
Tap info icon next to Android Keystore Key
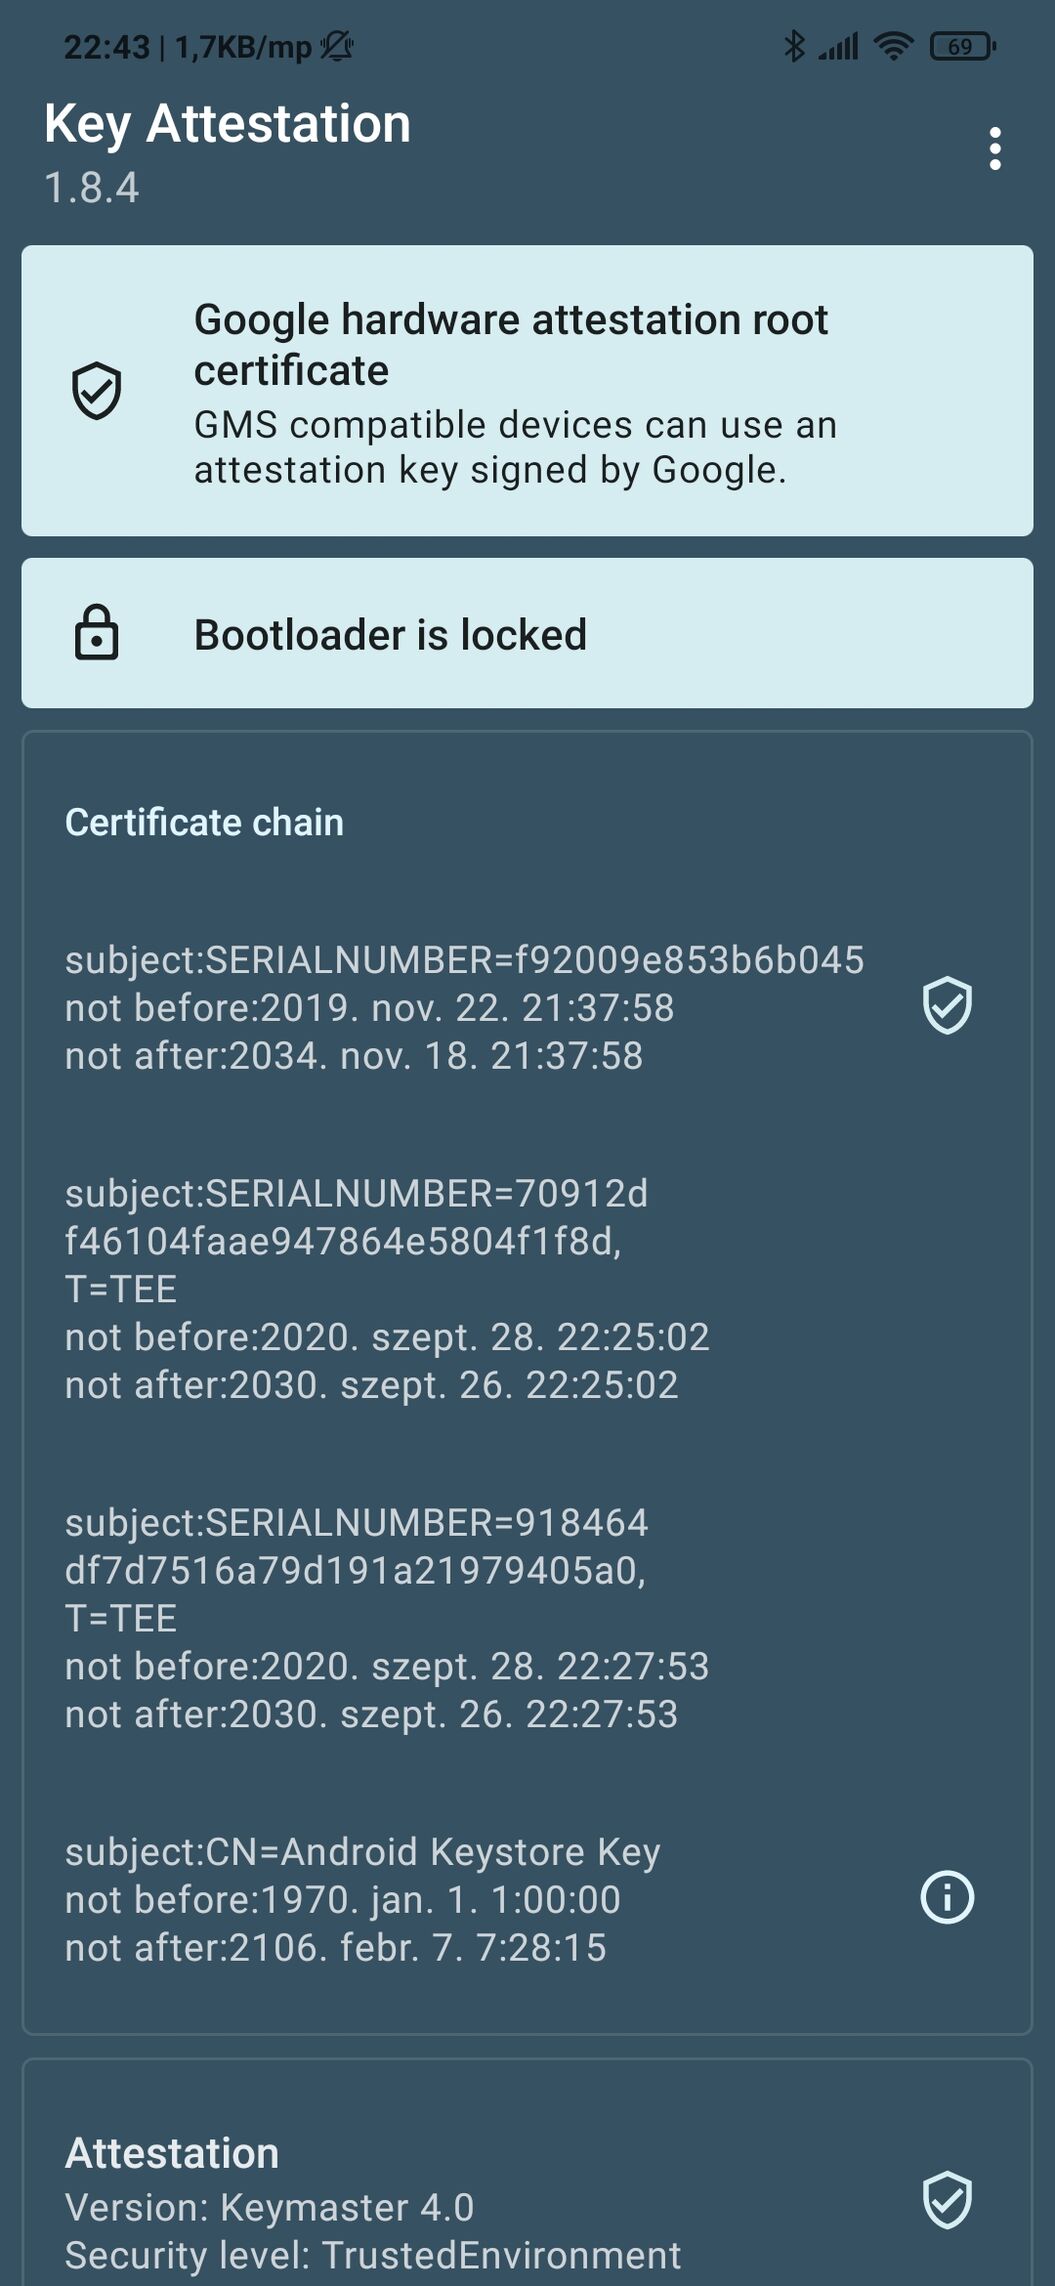[x=946, y=1897]
